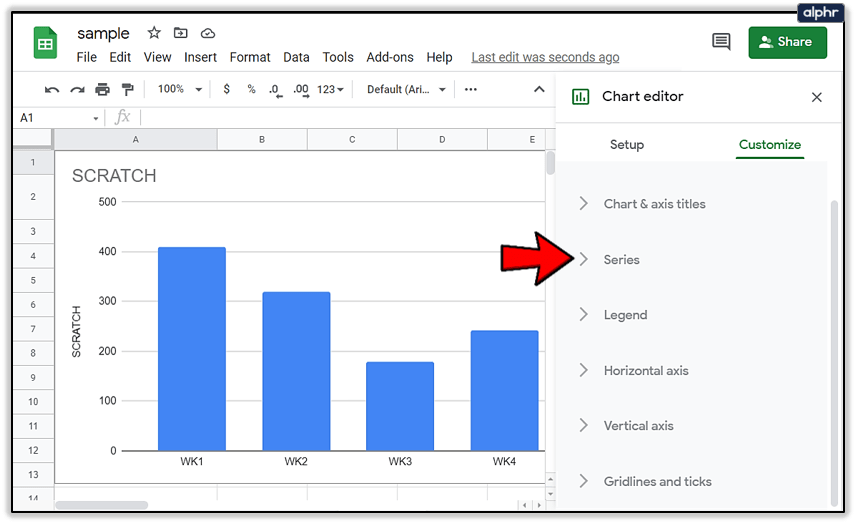This screenshot has width=856, height=524.
Task: Check the cloud save status icon
Action: click(x=207, y=34)
